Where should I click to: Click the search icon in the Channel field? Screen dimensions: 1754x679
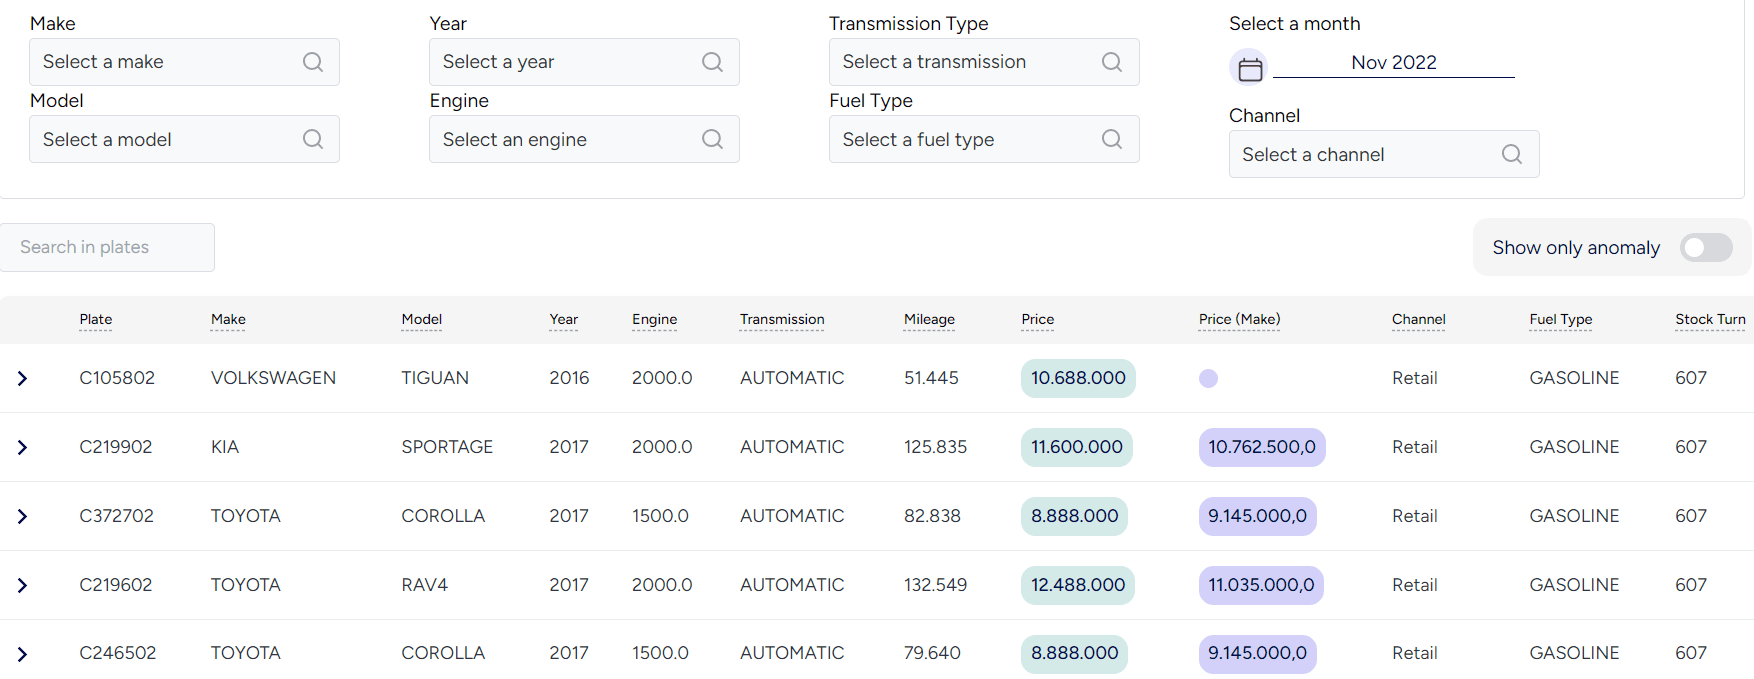1511,154
